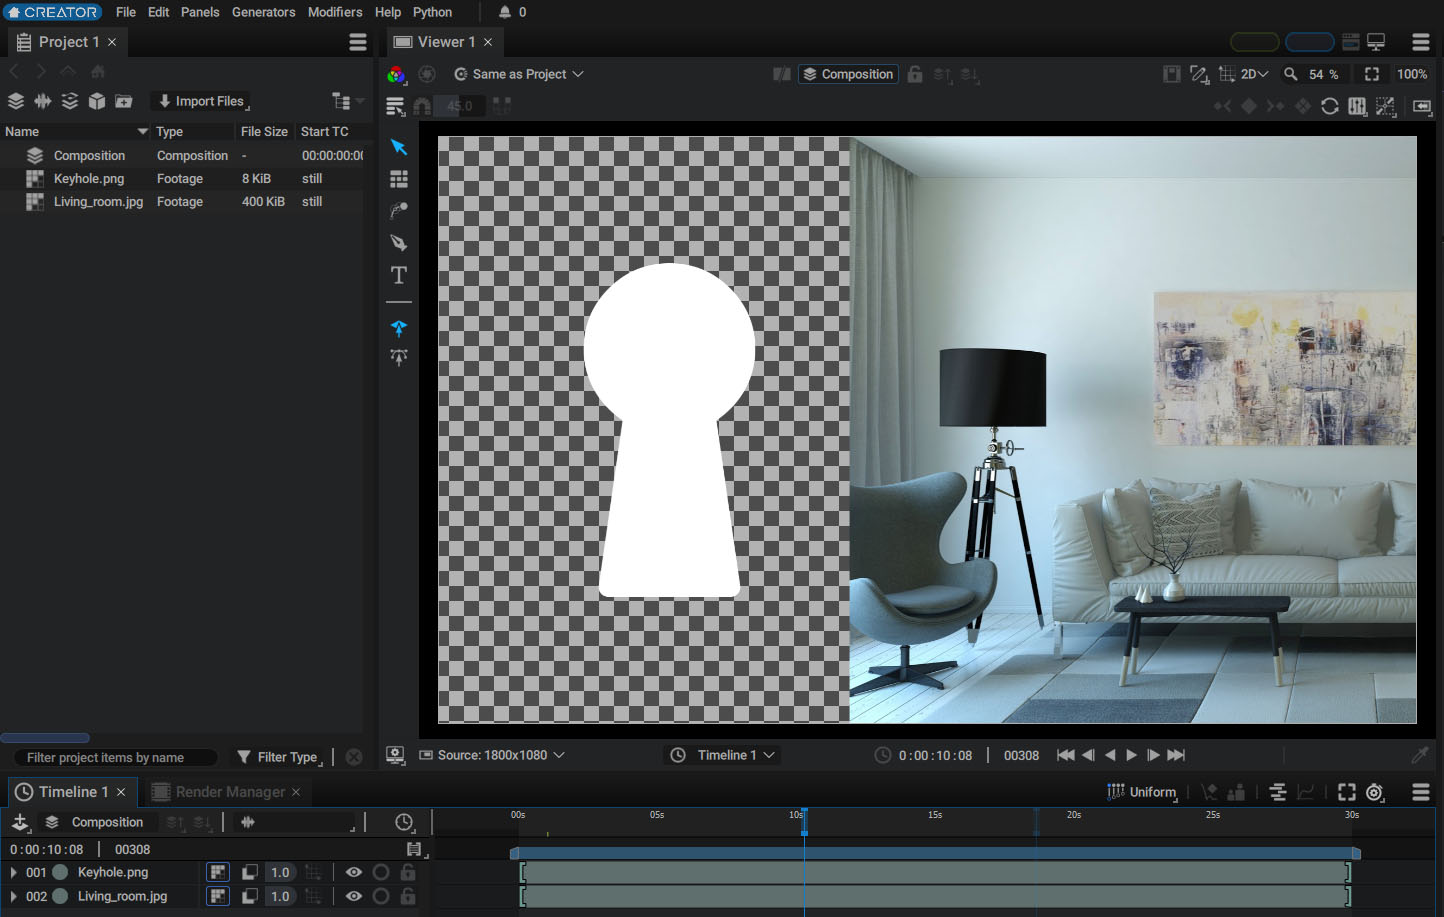
Task: Open the Generators menu
Action: point(264,12)
